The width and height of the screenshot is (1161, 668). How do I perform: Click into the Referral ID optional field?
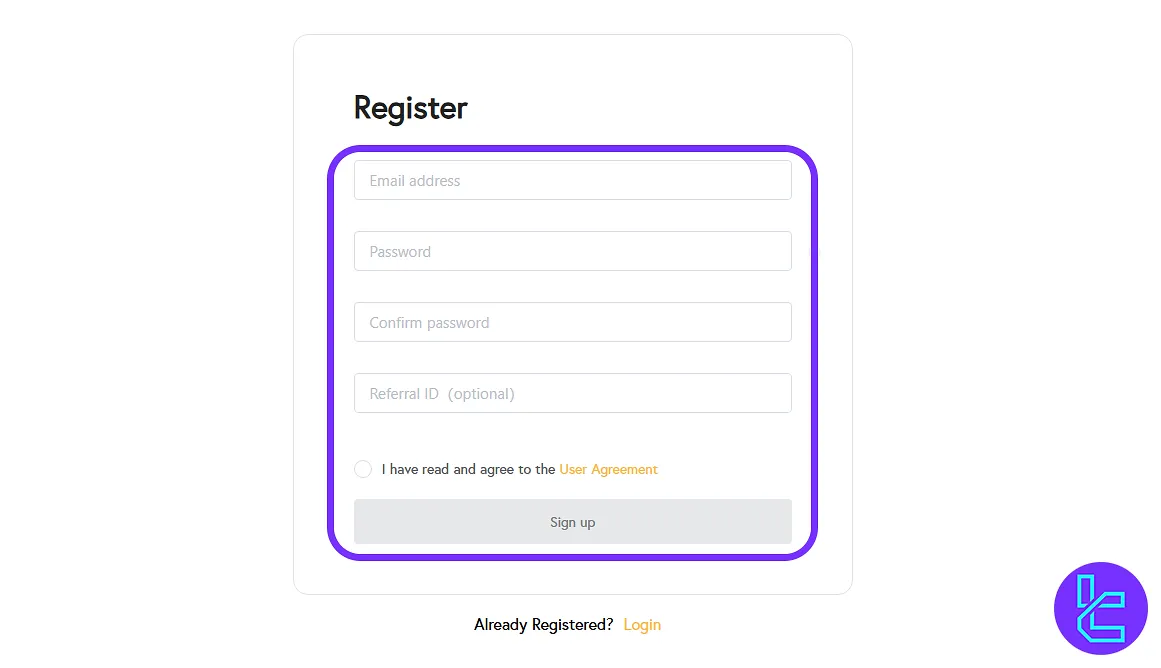572,394
